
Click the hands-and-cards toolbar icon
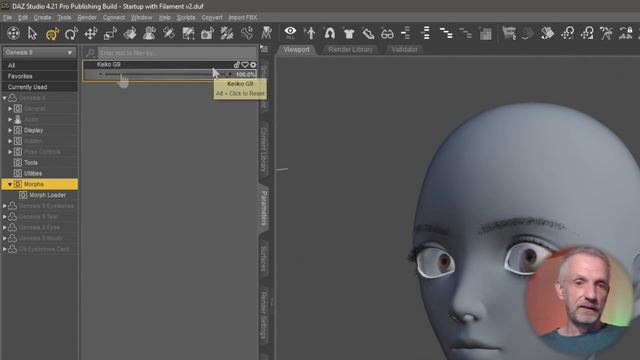[547, 33]
